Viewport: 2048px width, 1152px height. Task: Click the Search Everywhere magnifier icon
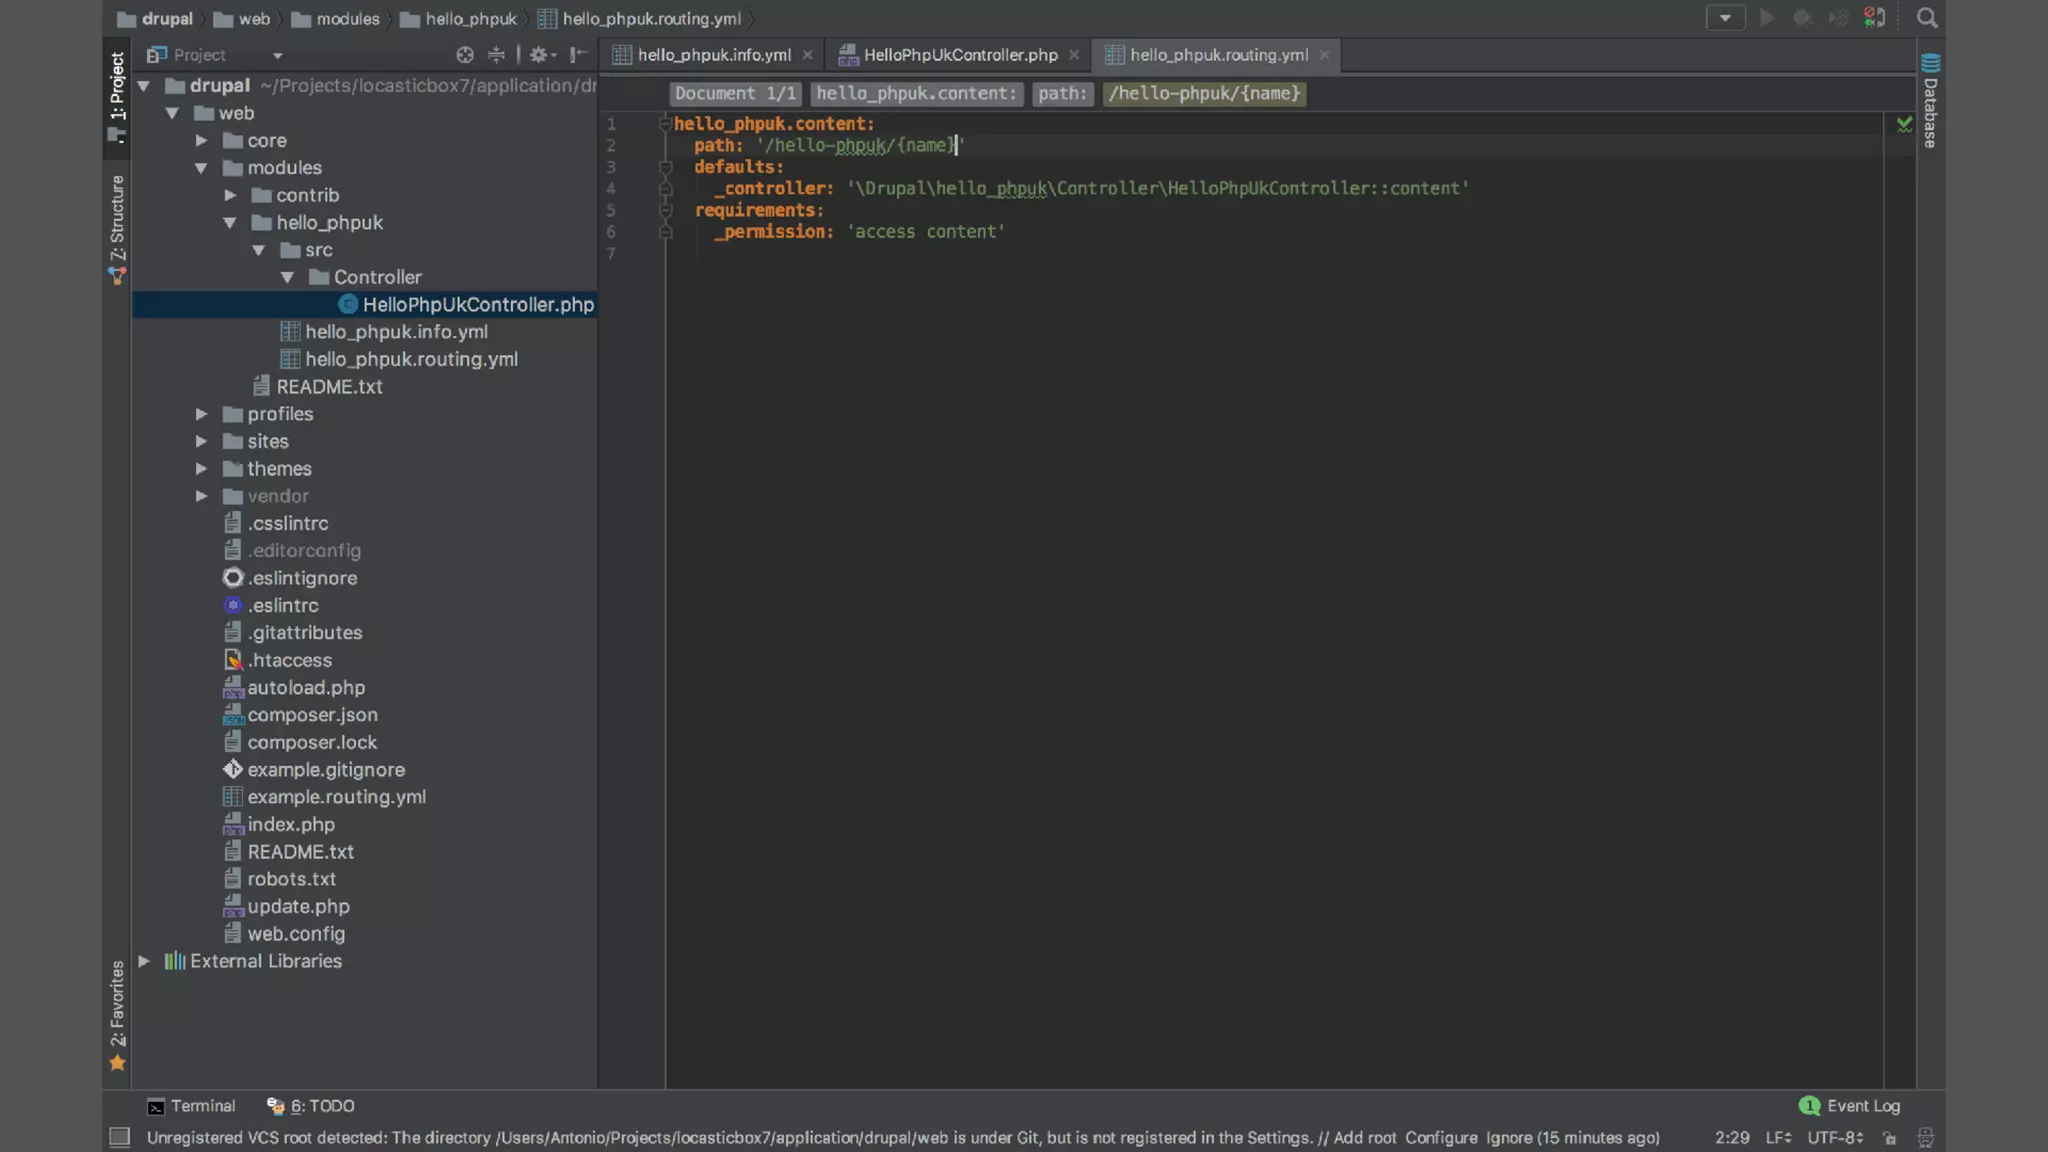(1926, 18)
